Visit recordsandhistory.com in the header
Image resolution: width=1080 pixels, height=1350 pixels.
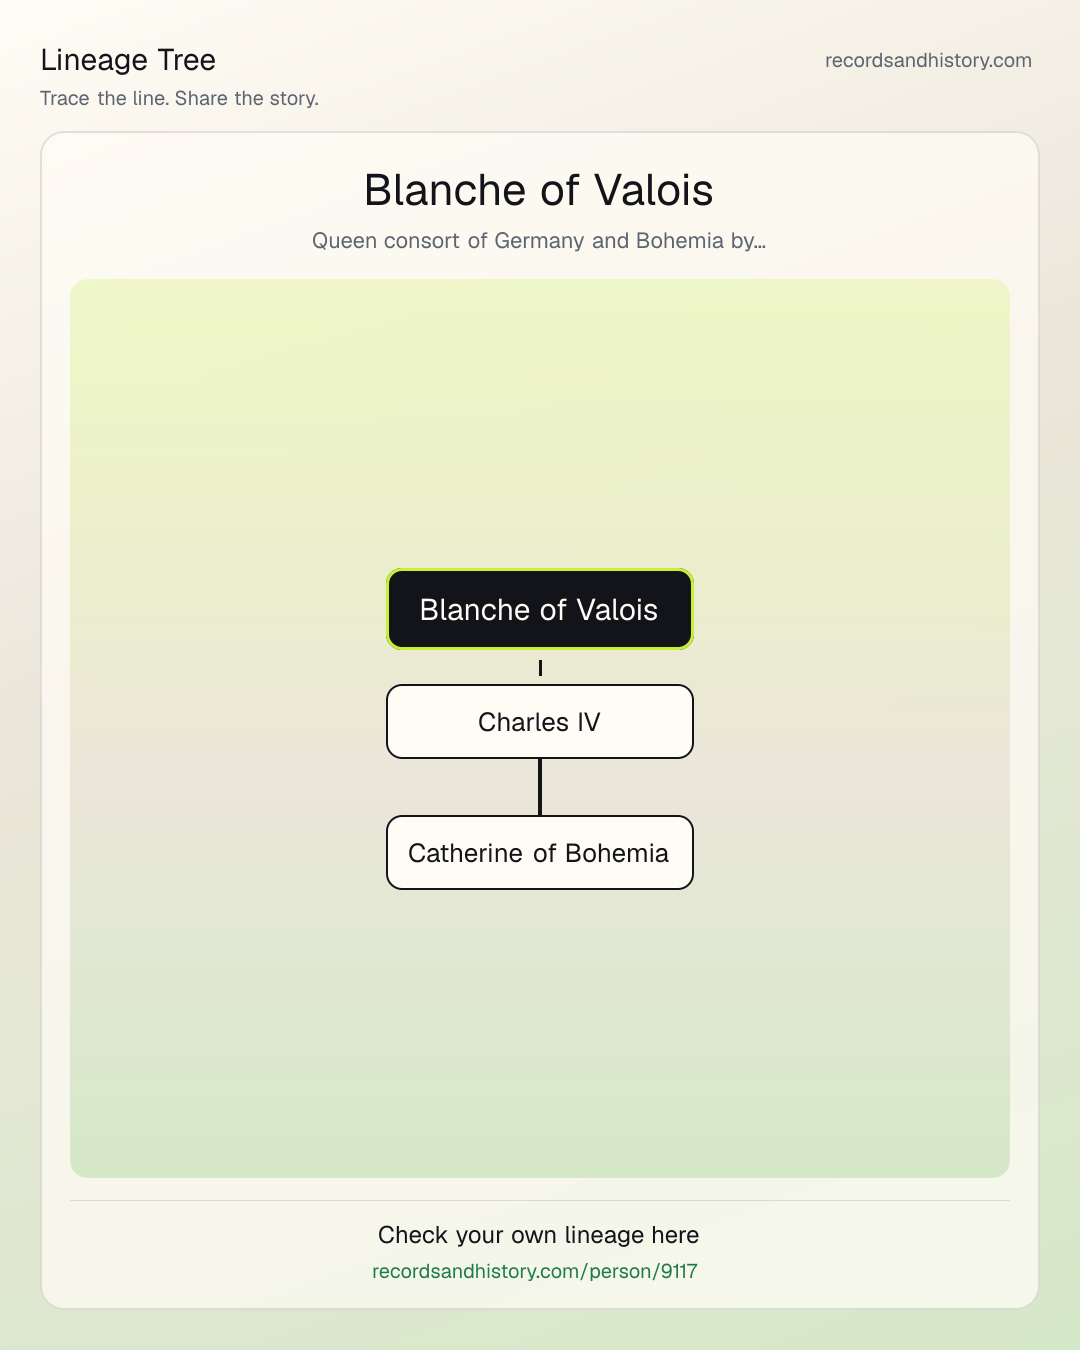coord(928,60)
